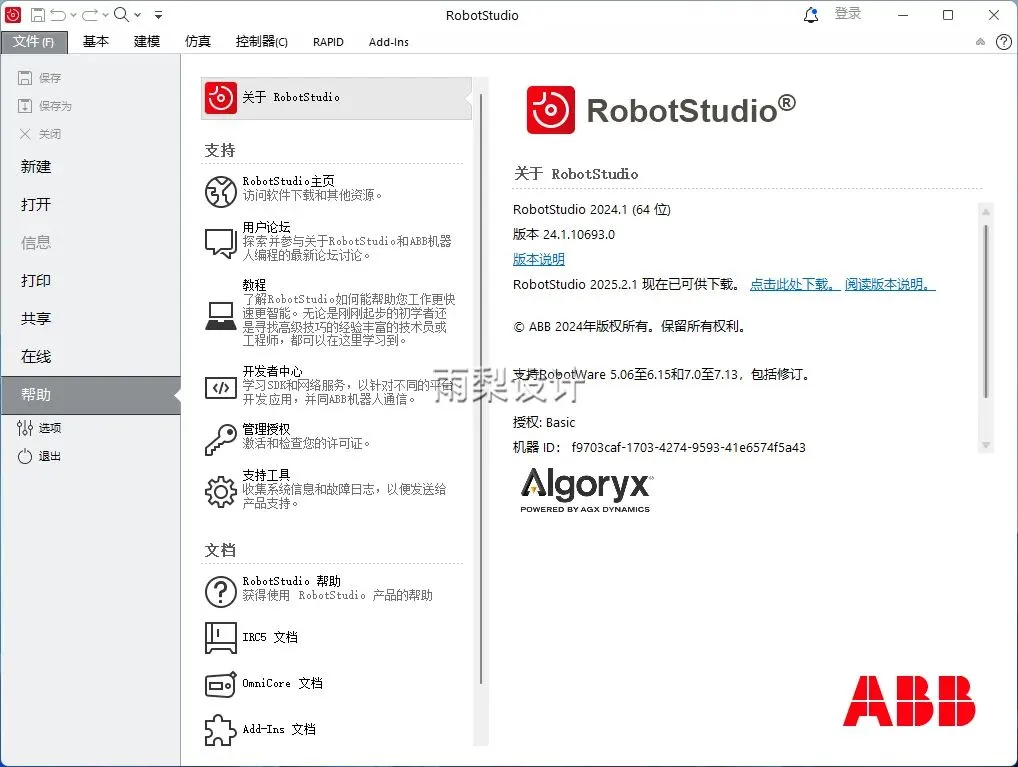Screen dimensions: 1018x767
Task: Click the tutorials laptop icon
Action: 221,316
